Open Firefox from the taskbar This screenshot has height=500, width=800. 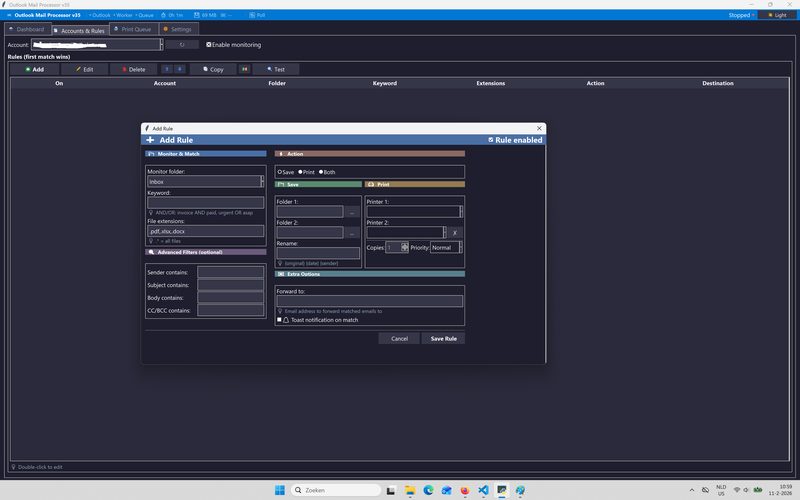click(x=465, y=490)
